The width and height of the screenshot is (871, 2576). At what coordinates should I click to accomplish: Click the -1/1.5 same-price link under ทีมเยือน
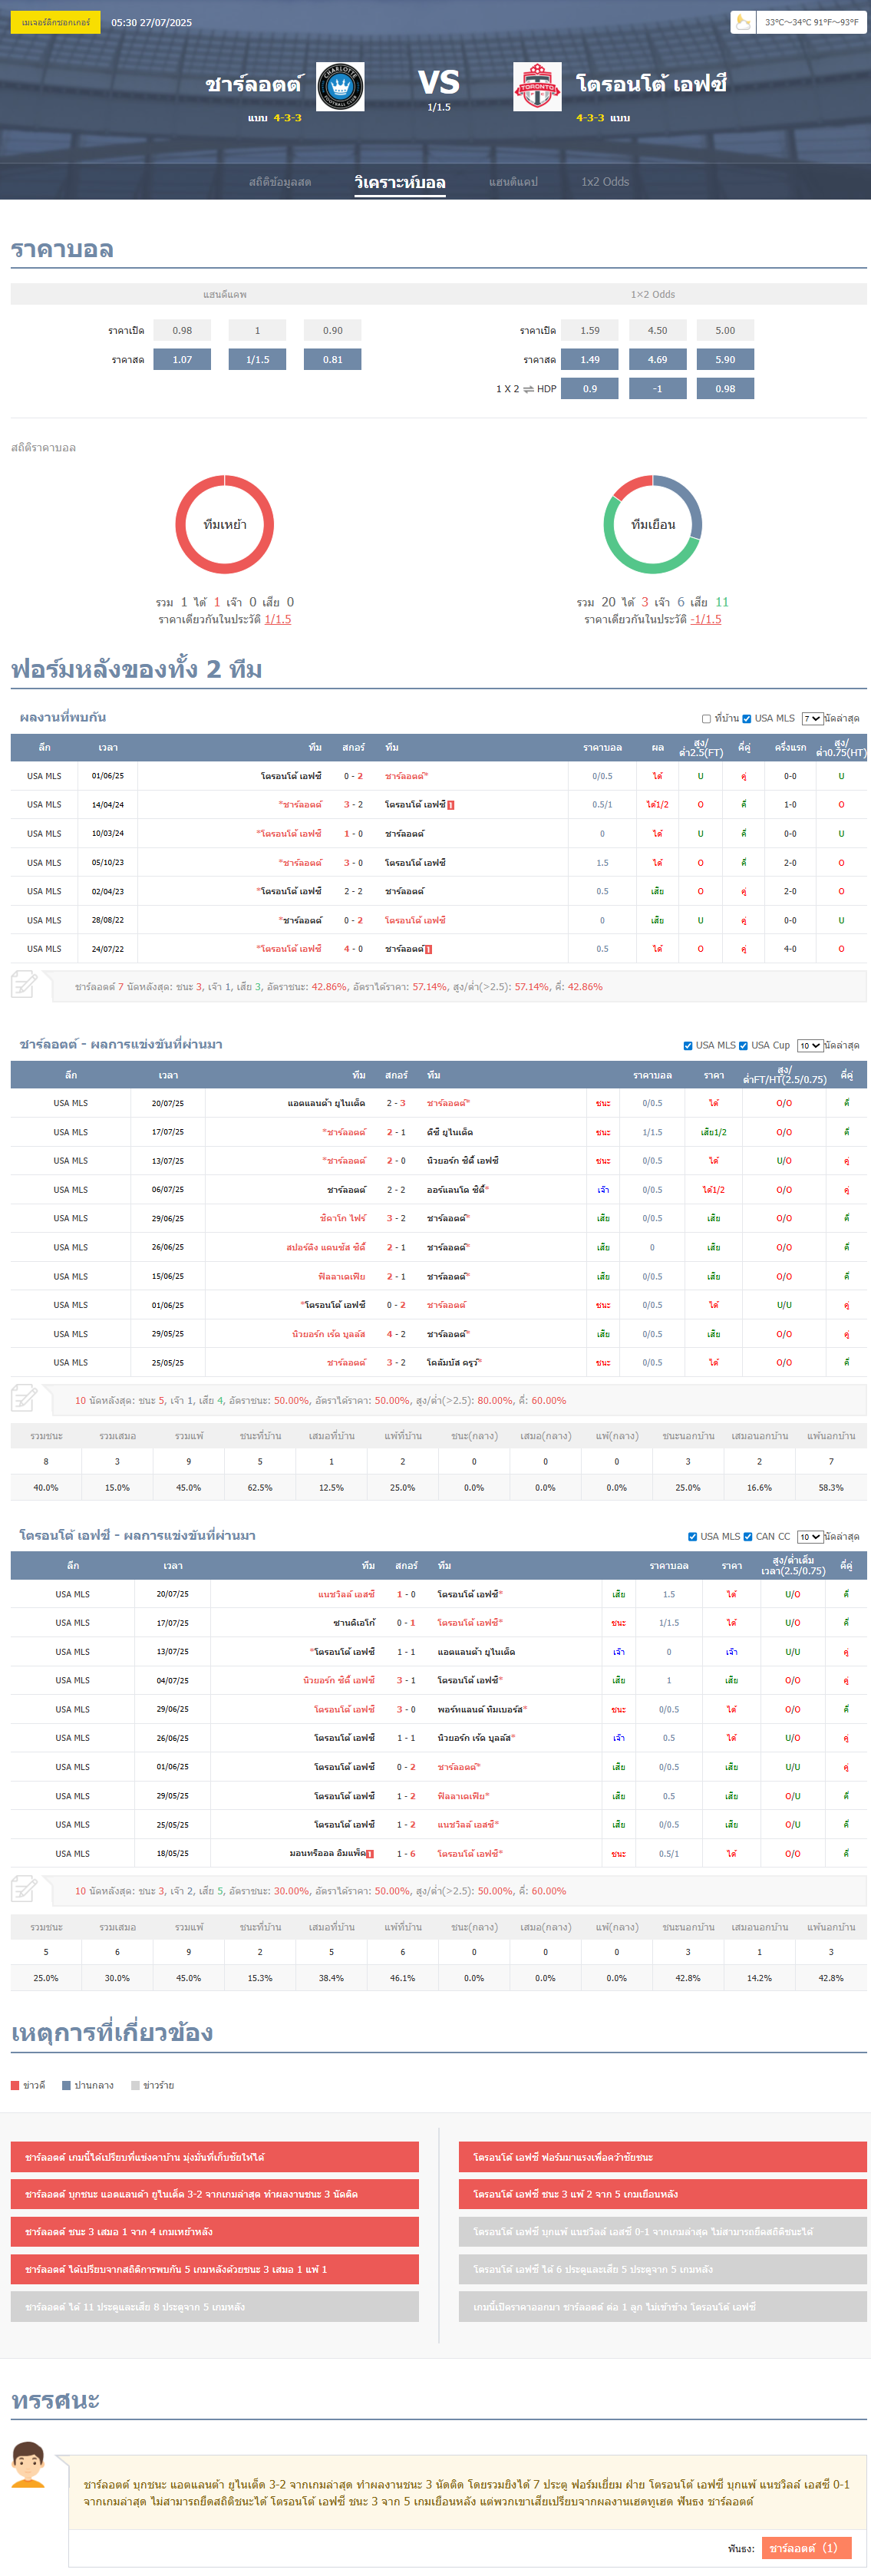coord(706,620)
